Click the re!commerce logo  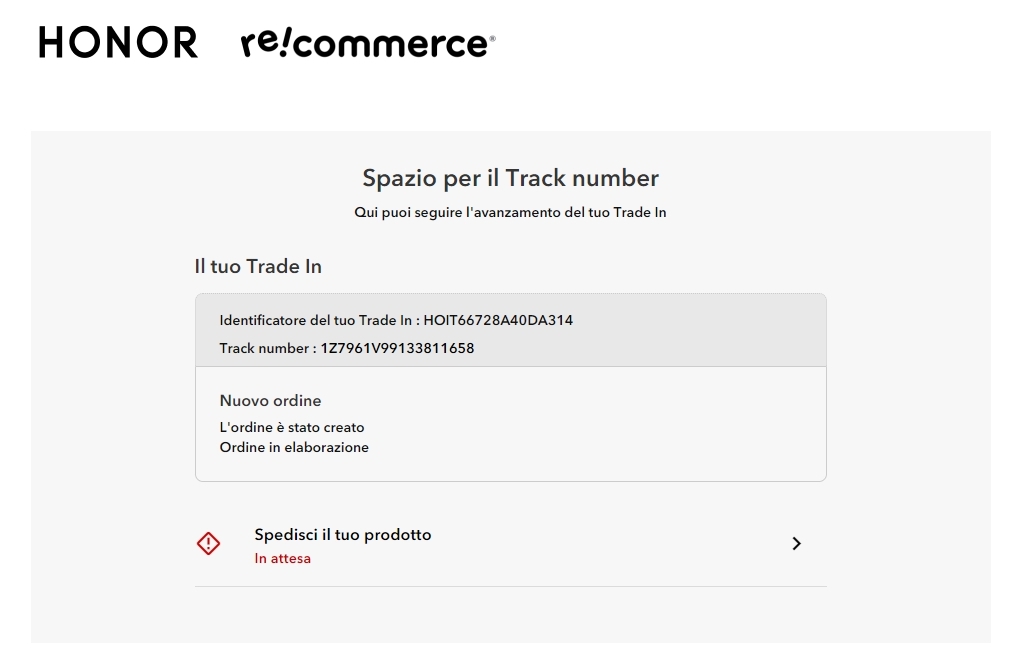click(x=367, y=43)
